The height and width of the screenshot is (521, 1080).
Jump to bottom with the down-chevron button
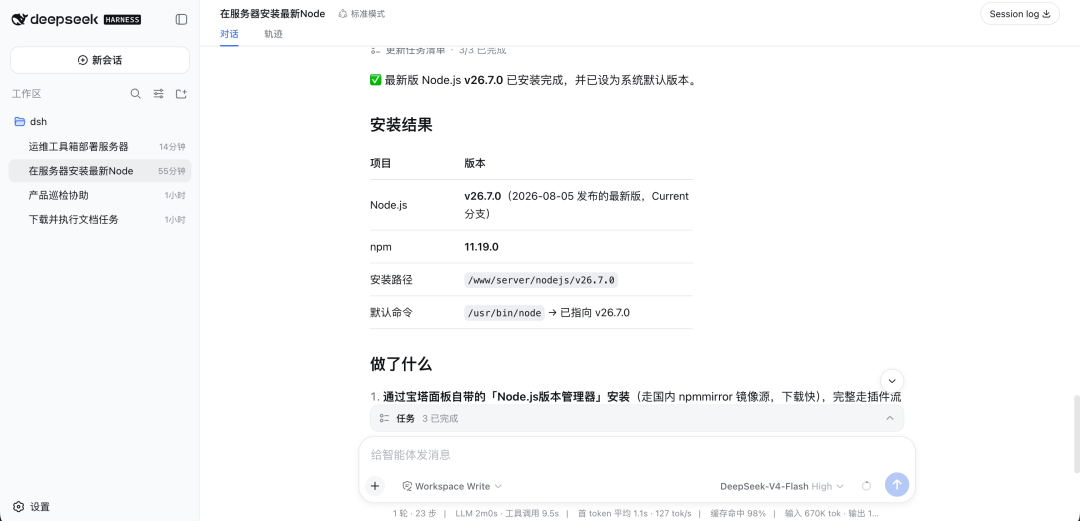(892, 380)
